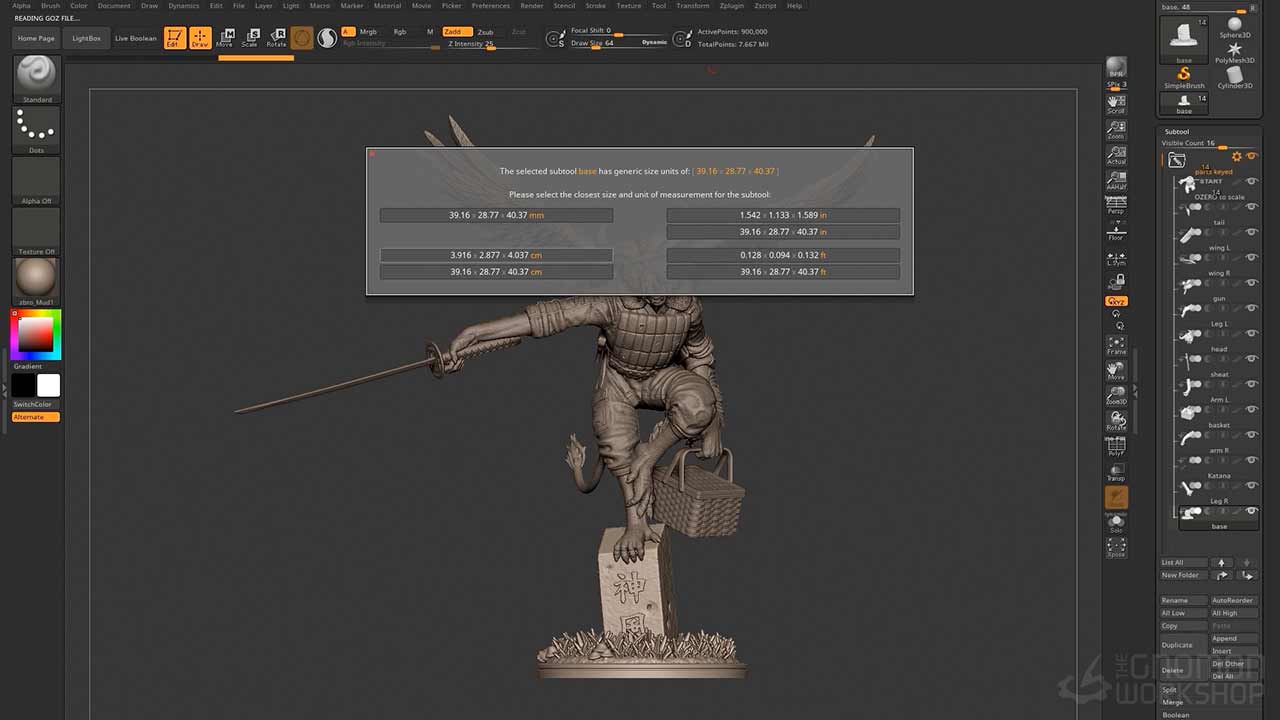The height and width of the screenshot is (720, 1280).
Task: Hide the Katana subtool with eye icon
Action: (1251, 486)
